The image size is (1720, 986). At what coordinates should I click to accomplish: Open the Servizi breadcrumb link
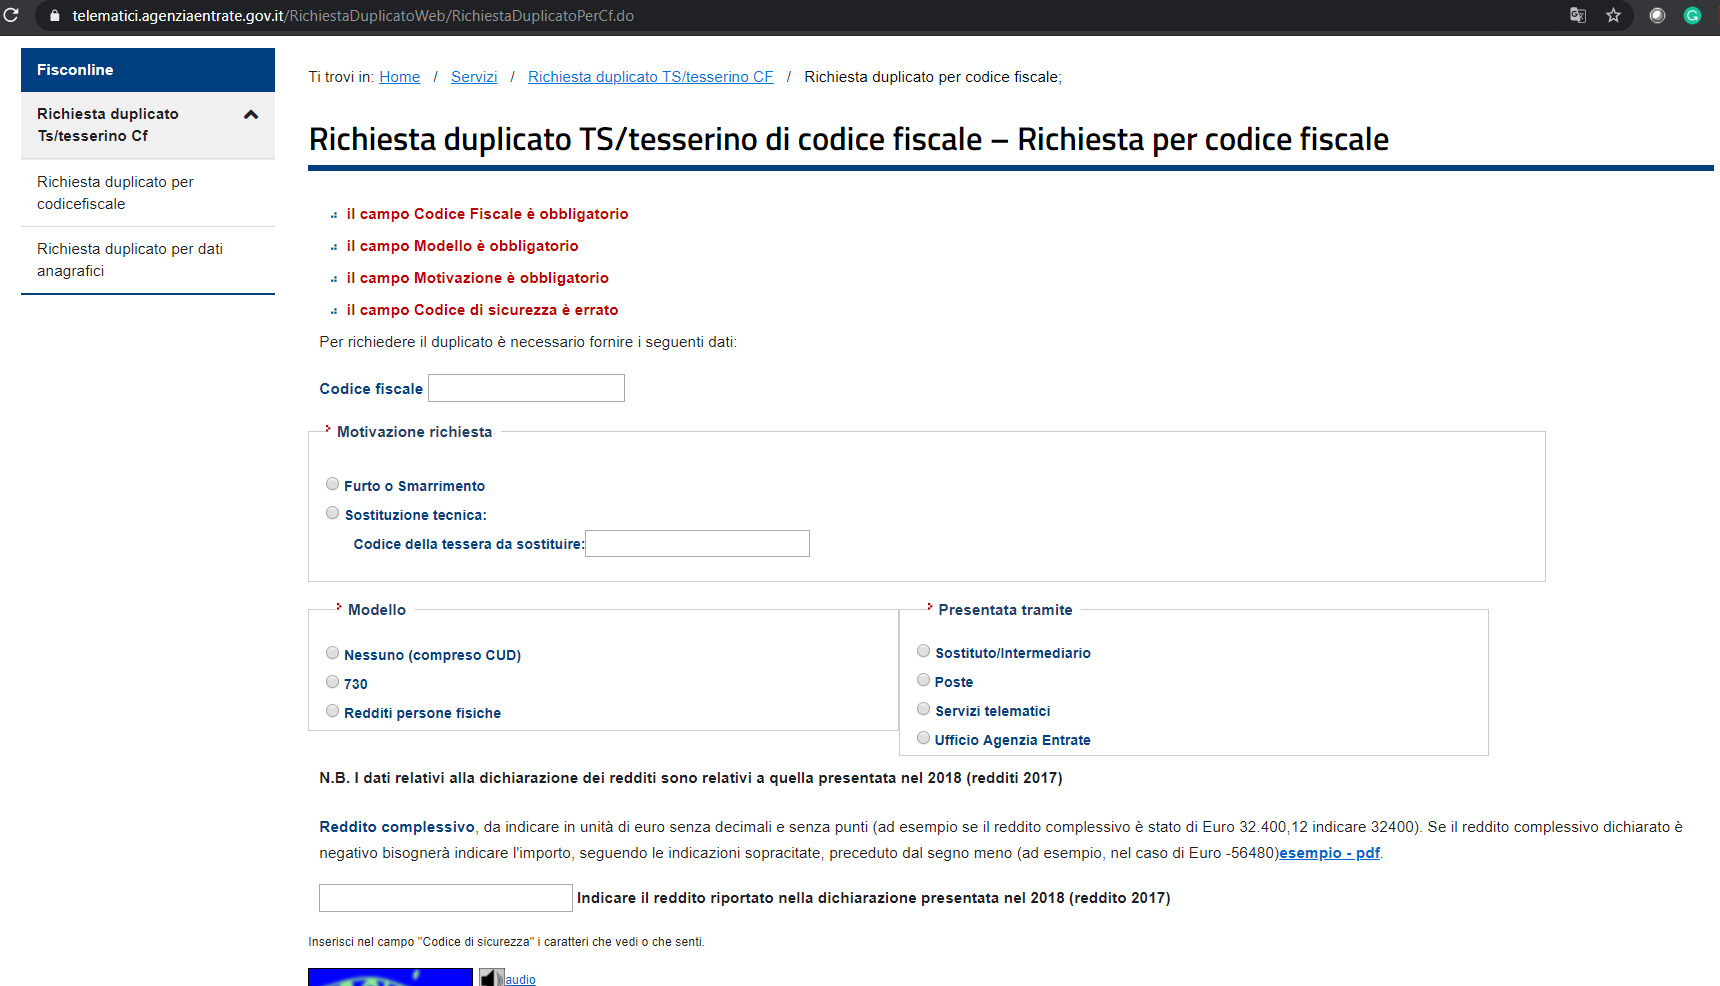click(473, 77)
